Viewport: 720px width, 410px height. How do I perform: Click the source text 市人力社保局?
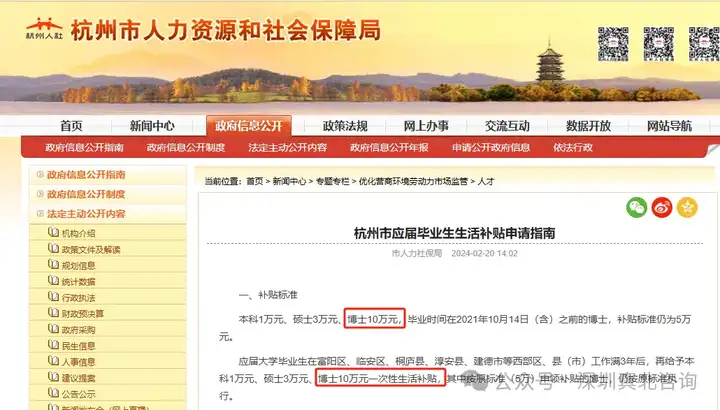tap(417, 253)
